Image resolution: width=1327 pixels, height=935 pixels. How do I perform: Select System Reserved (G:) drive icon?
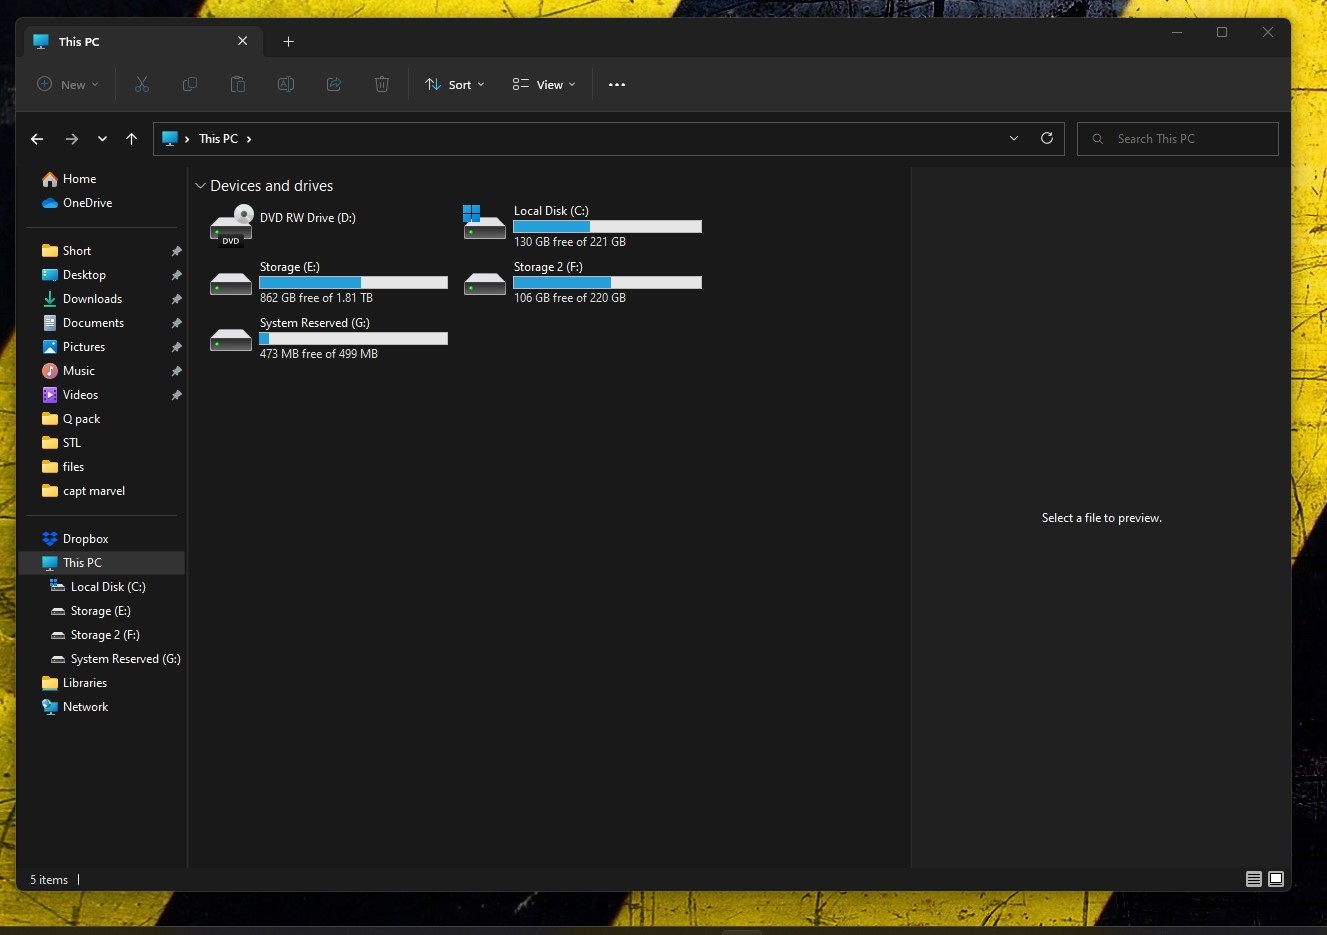click(x=231, y=340)
